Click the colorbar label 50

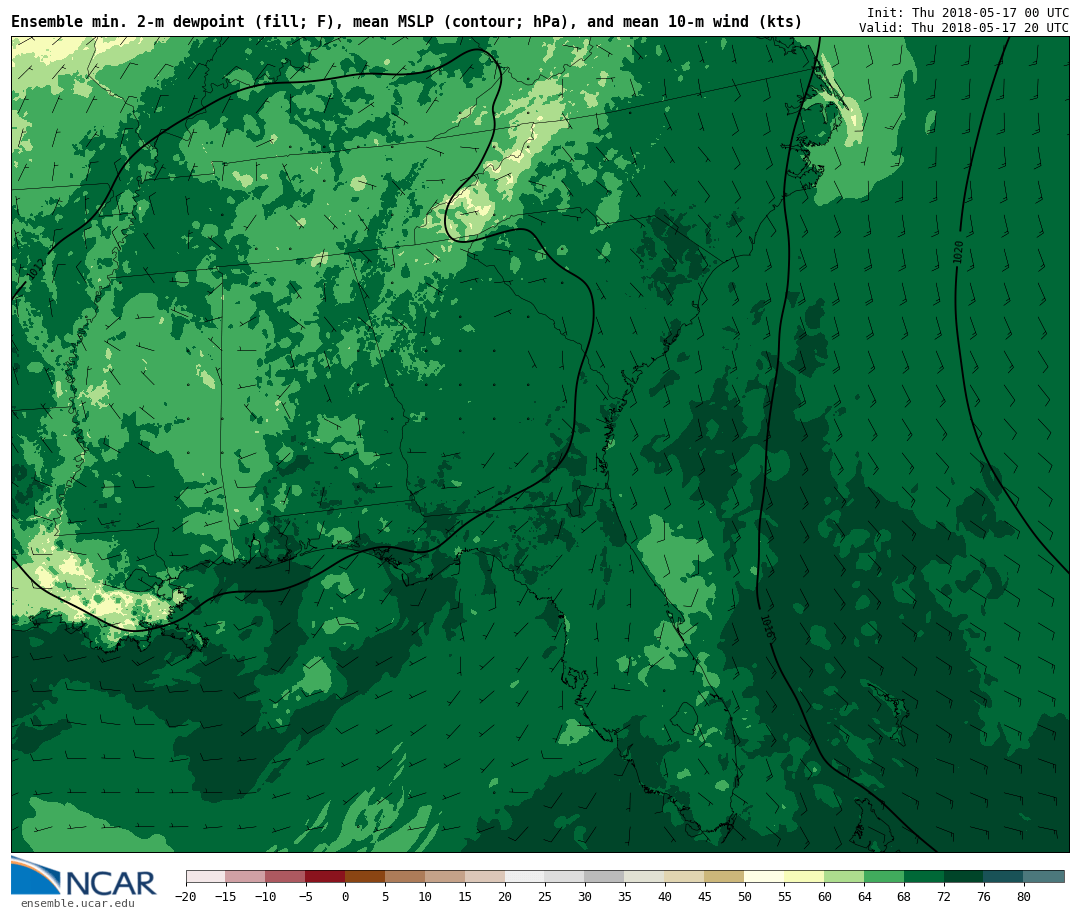745,896
